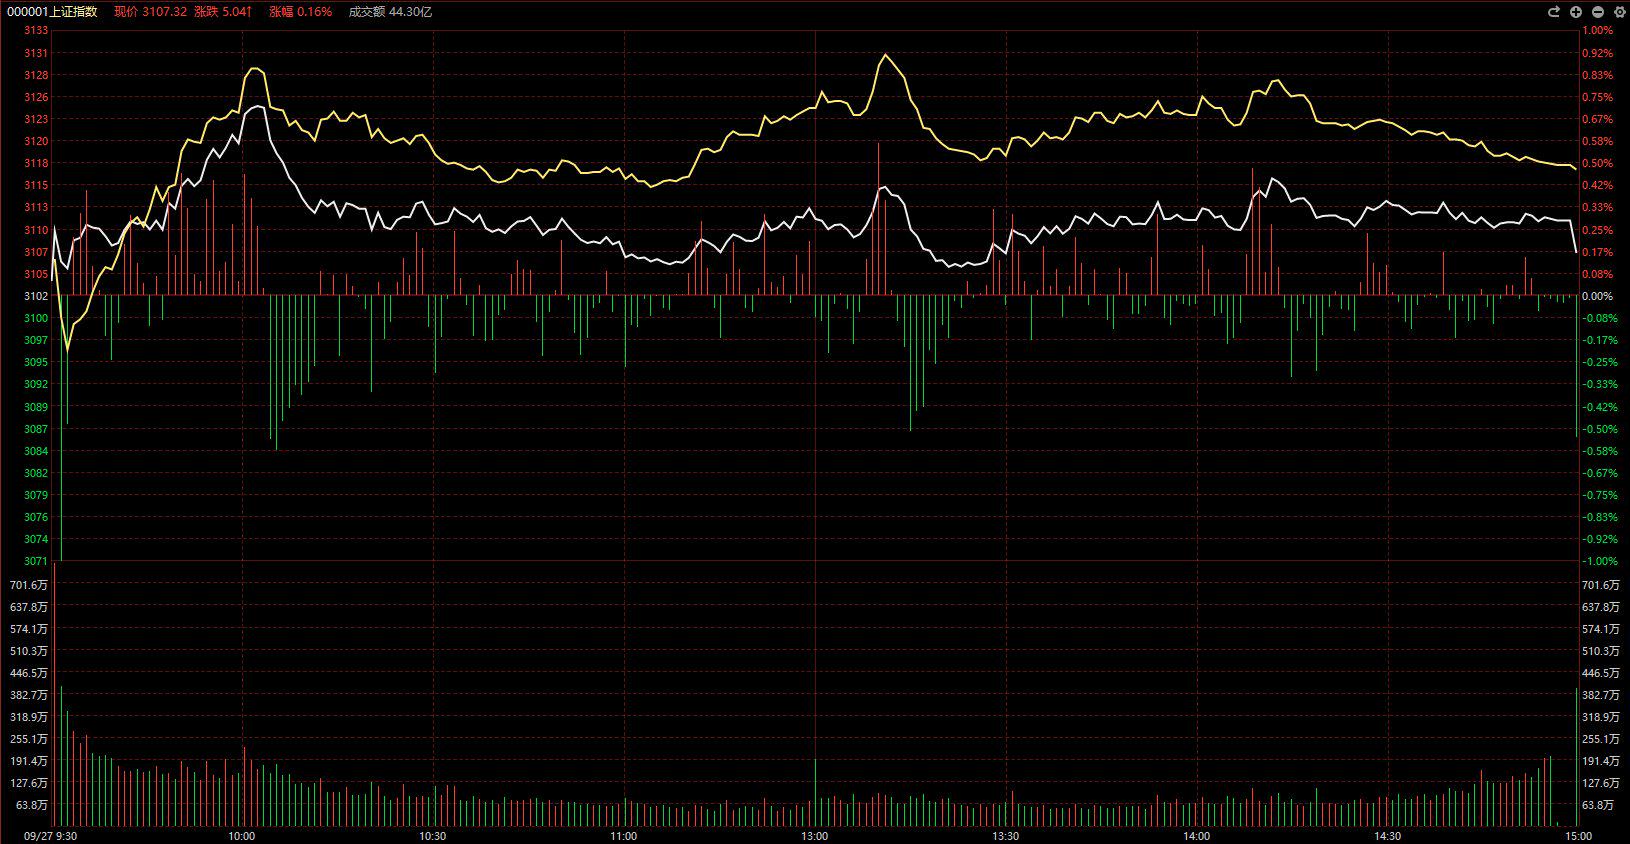
Task: Click the 涨跌 5.04 value
Action: pos(223,12)
